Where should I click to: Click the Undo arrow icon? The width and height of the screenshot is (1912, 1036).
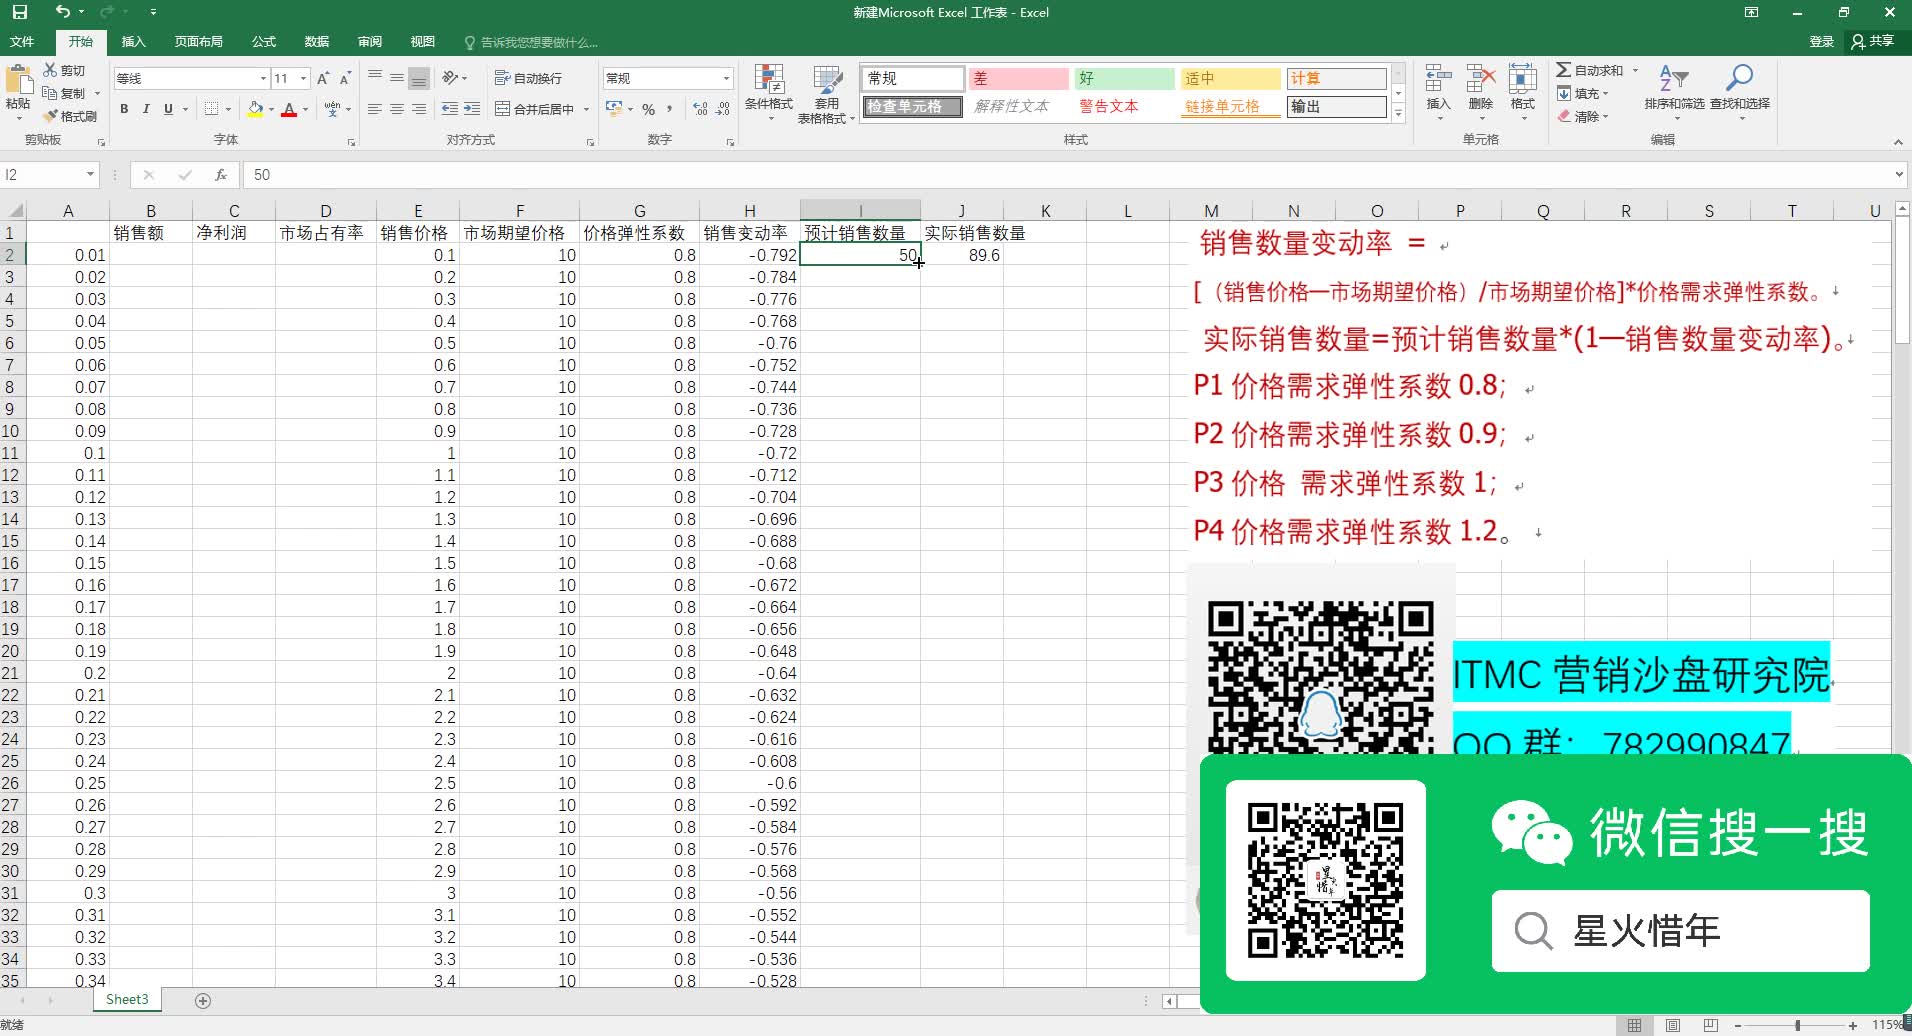[x=63, y=12]
